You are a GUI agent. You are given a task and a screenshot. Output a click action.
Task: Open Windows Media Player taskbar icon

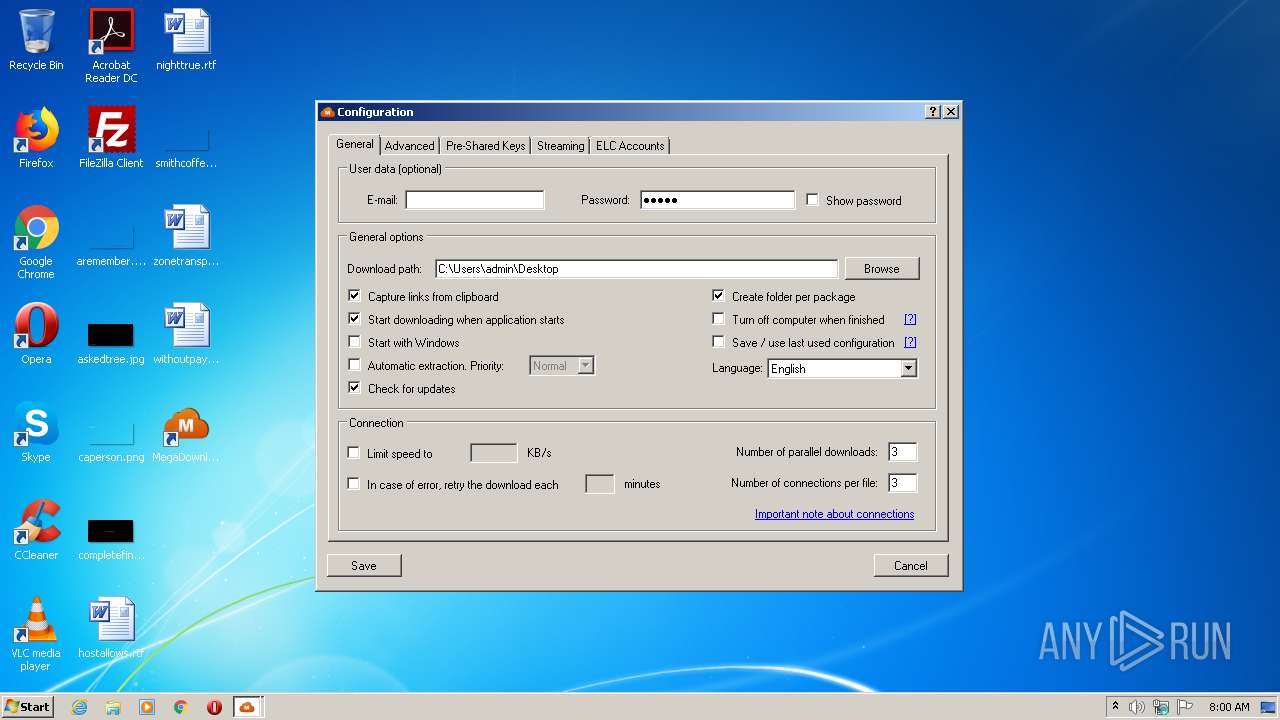tap(147, 707)
